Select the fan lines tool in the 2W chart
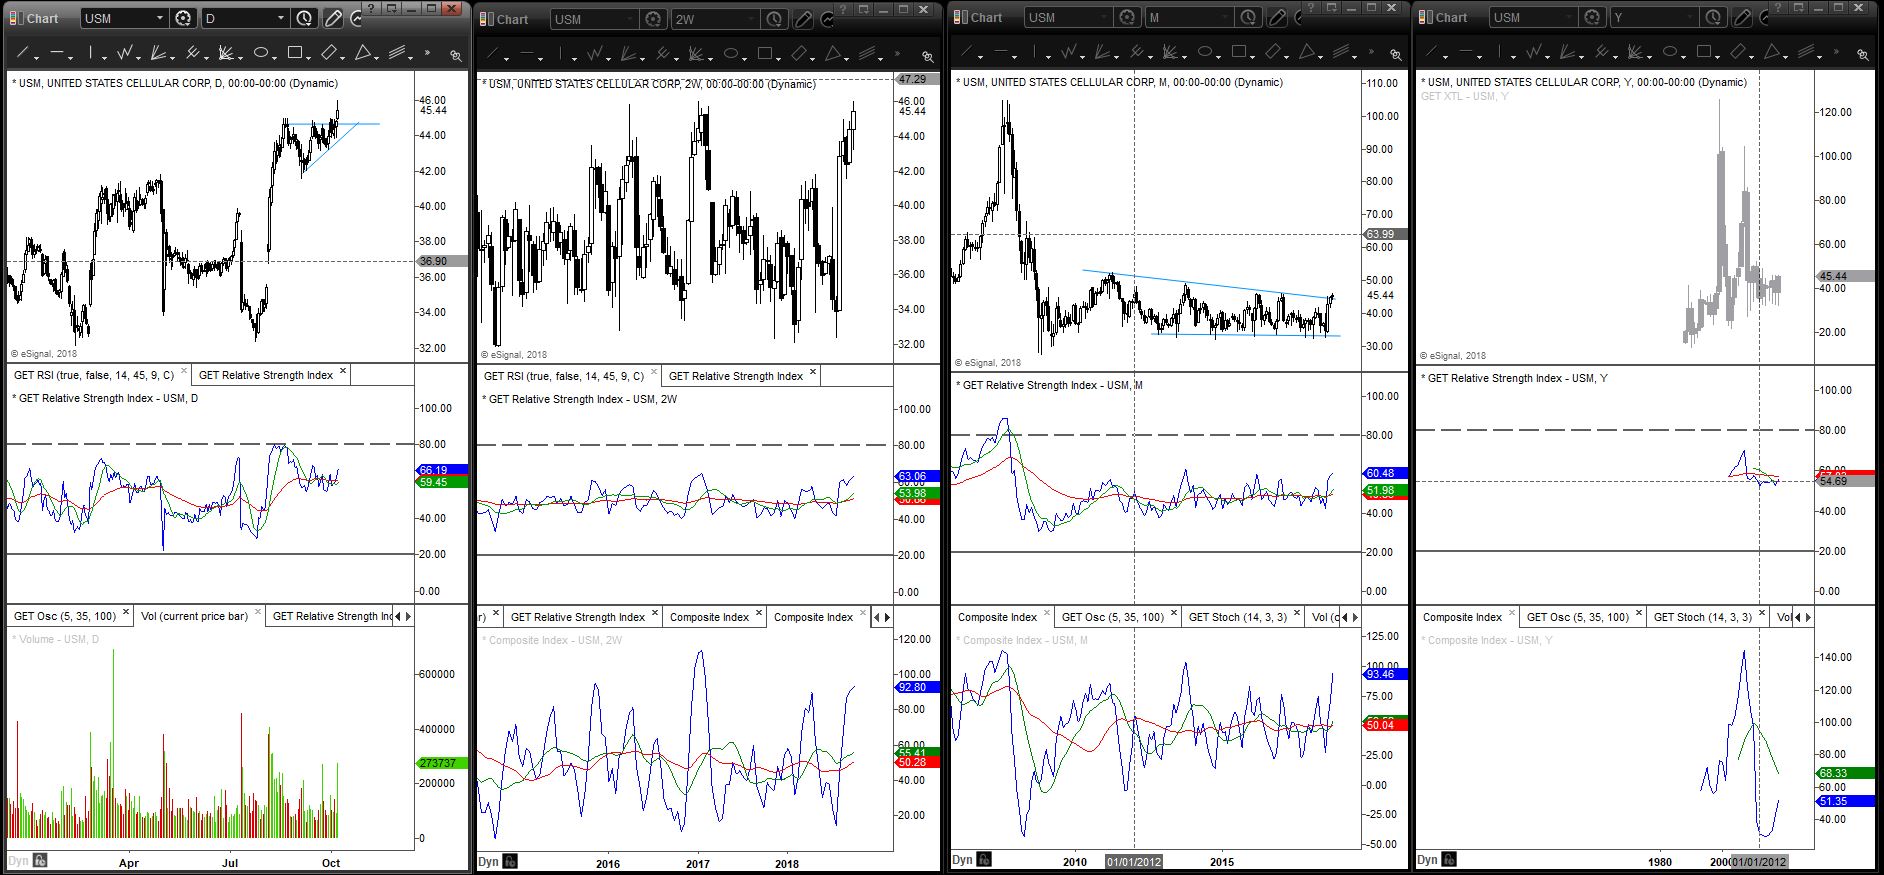Image resolution: width=1884 pixels, height=875 pixels. click(x=629, y=54)
